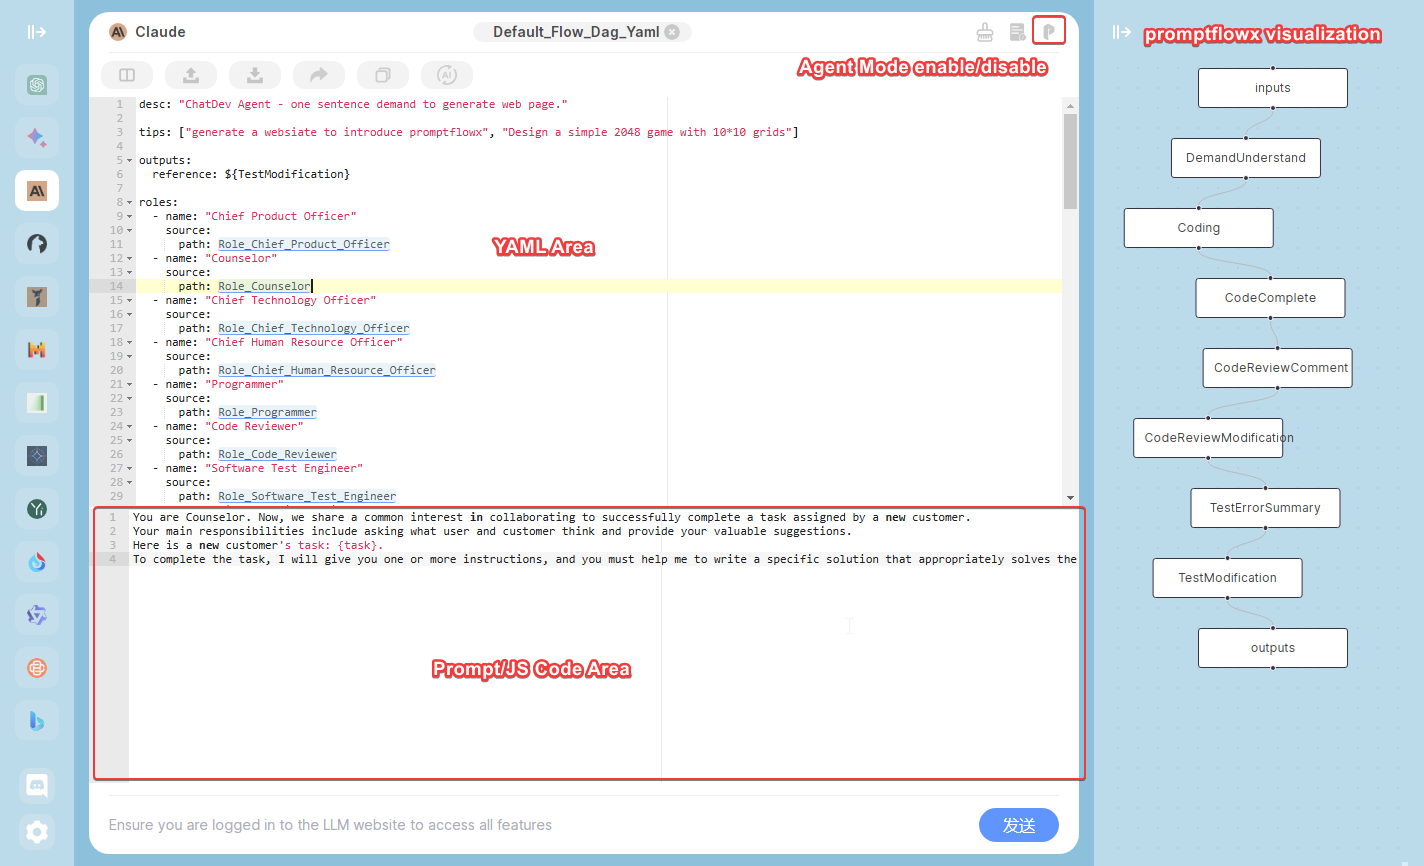The image size is (1424, 866).
Task: Remove the Default_Flow_Dag_Yaml tag
Action: tap(672, 32)
